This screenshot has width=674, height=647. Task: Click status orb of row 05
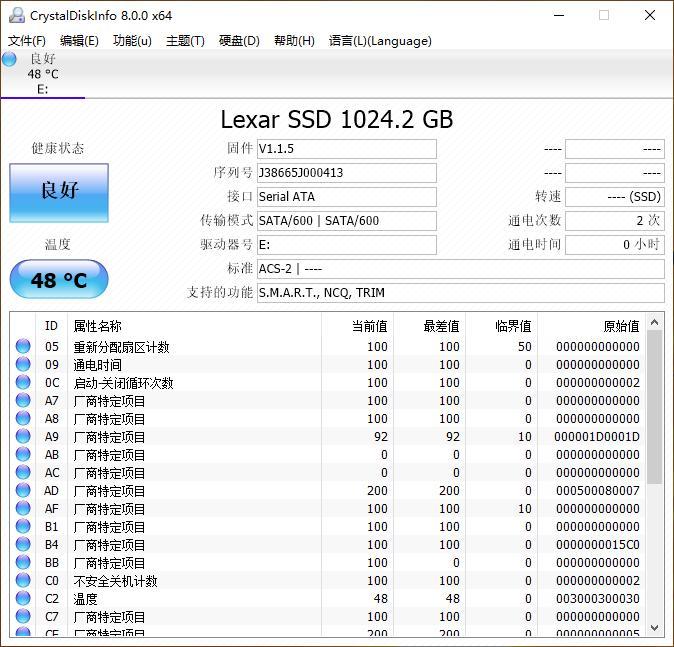(23, 346)
